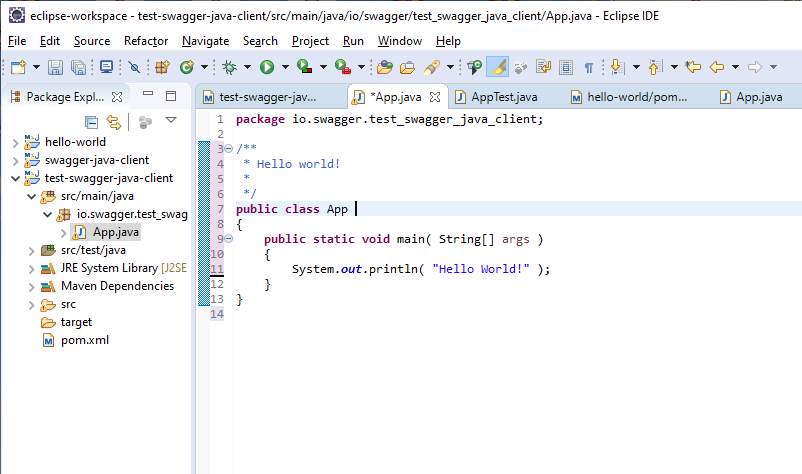
Task: Click Collapse All in Package Explorer
Action: click(x=92, y=121)
